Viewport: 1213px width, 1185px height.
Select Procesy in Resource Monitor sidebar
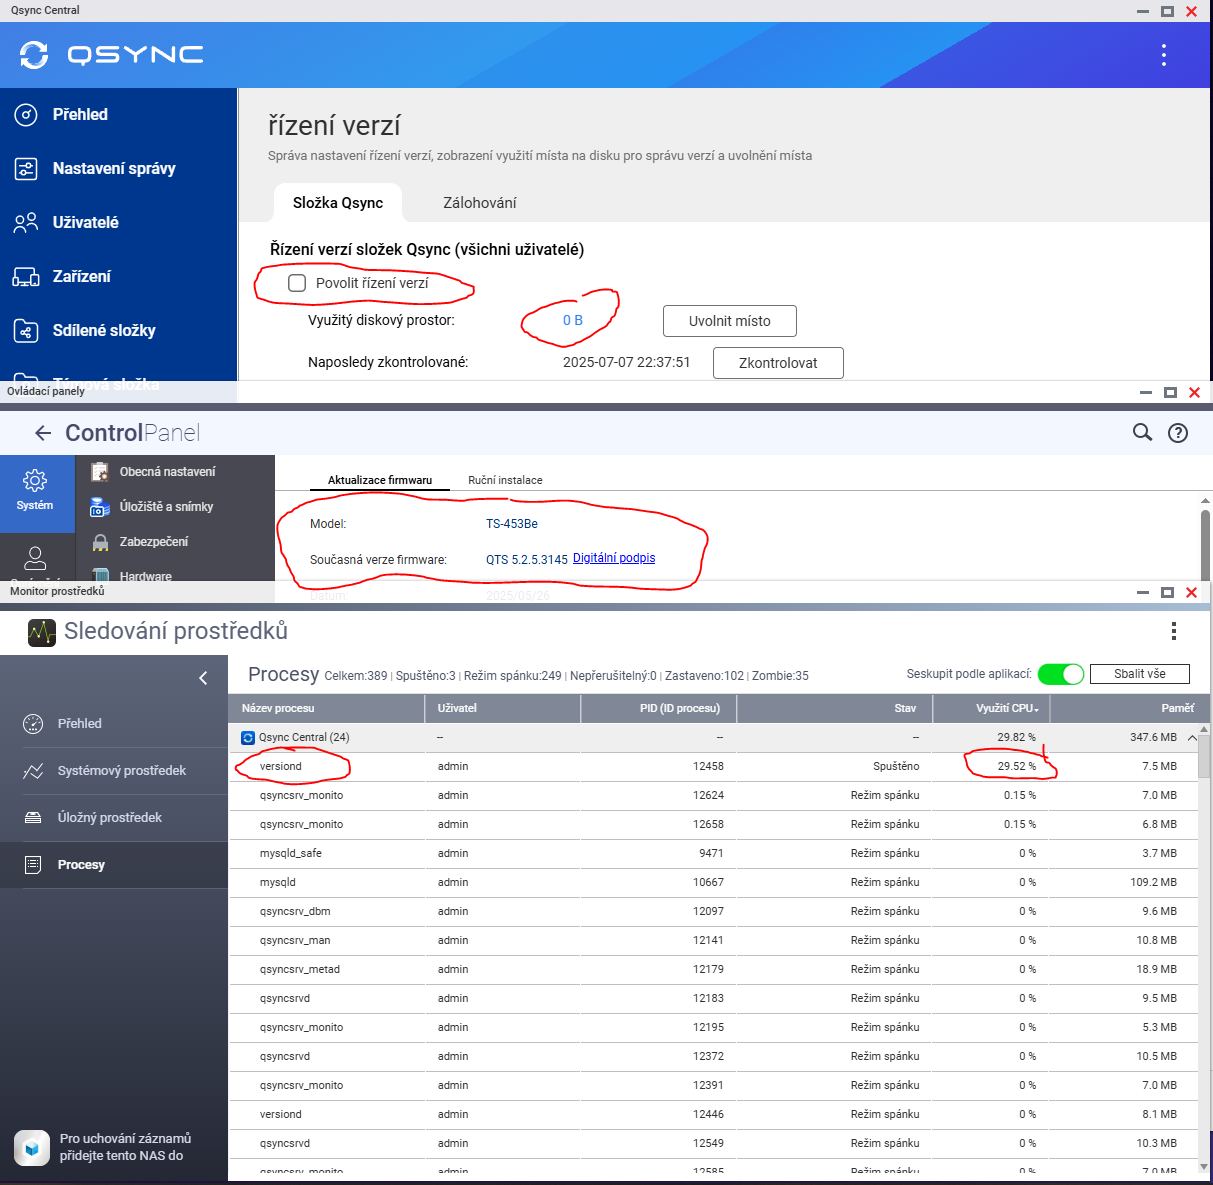click(x=114, y=865)
